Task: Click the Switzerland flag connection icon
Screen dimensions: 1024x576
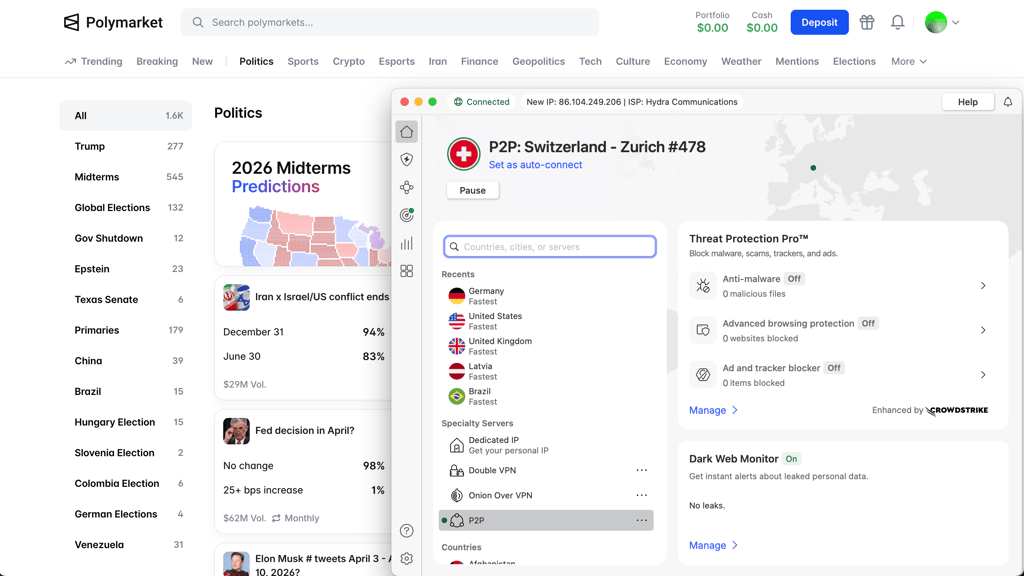Action: pyautogui.click(x=464, y=154)
